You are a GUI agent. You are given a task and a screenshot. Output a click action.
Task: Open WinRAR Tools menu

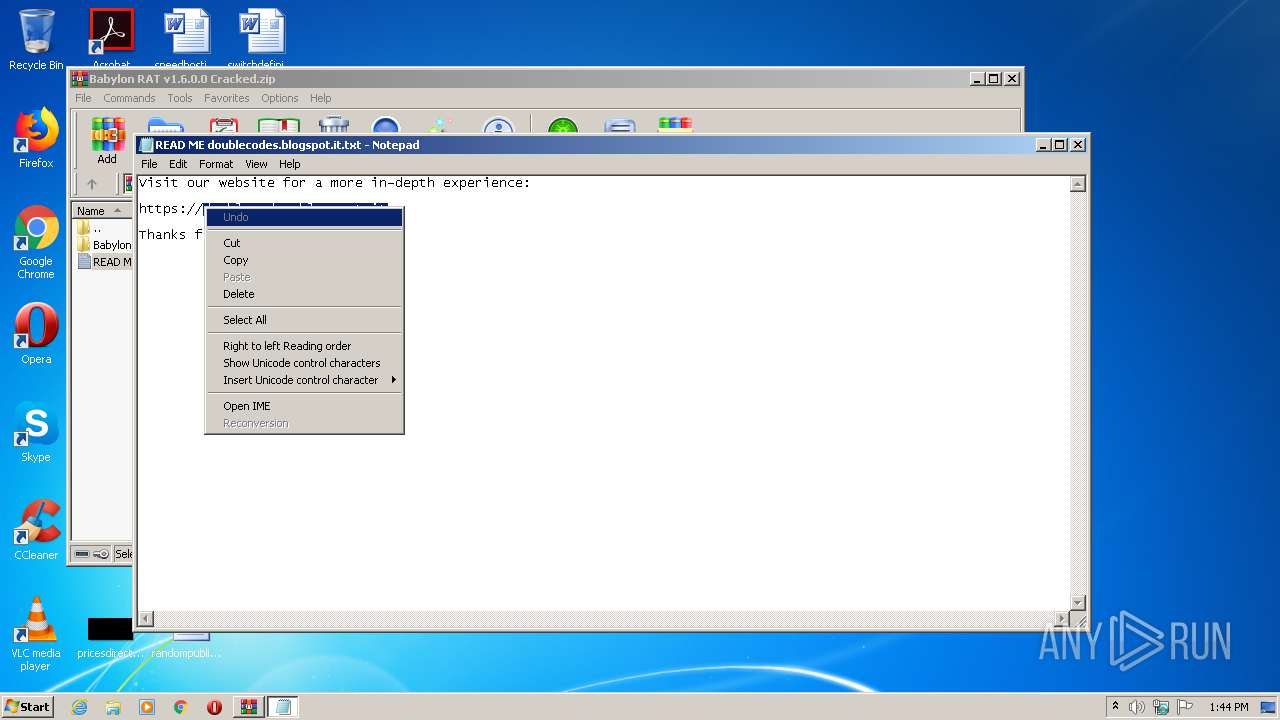pyautogui.click(x=180, y=98)
